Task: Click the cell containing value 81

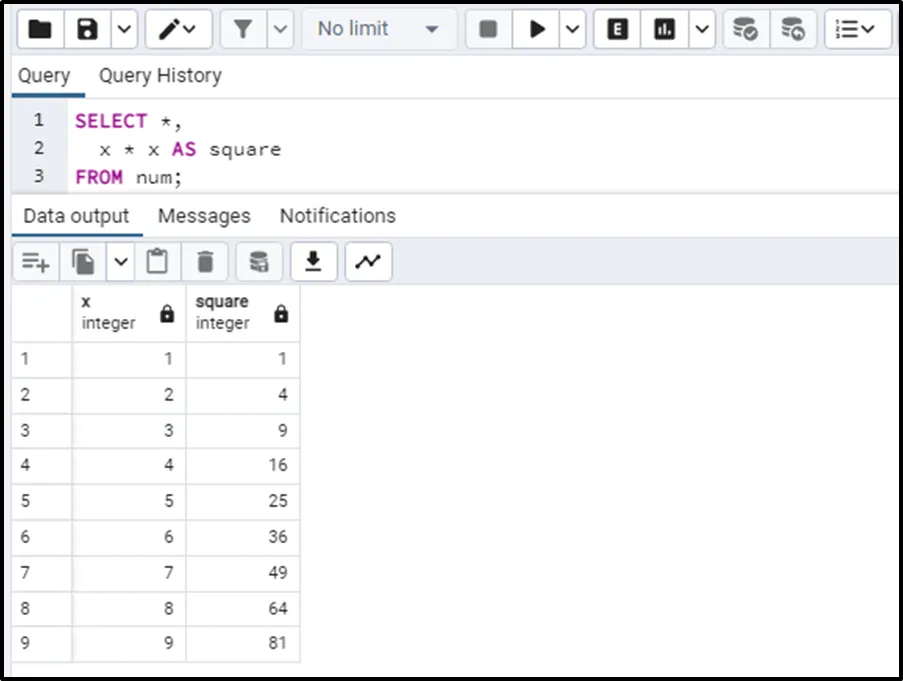Action: click(243, 644)
